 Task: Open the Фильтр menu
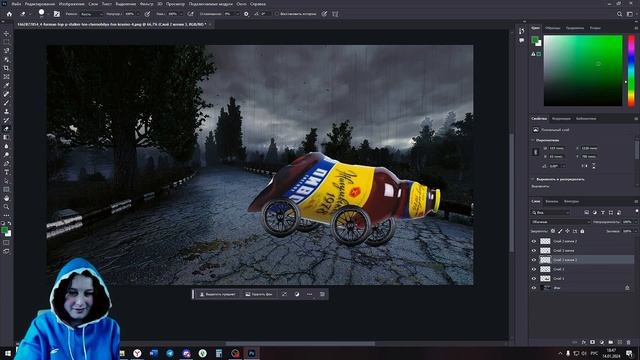[147, 4]
